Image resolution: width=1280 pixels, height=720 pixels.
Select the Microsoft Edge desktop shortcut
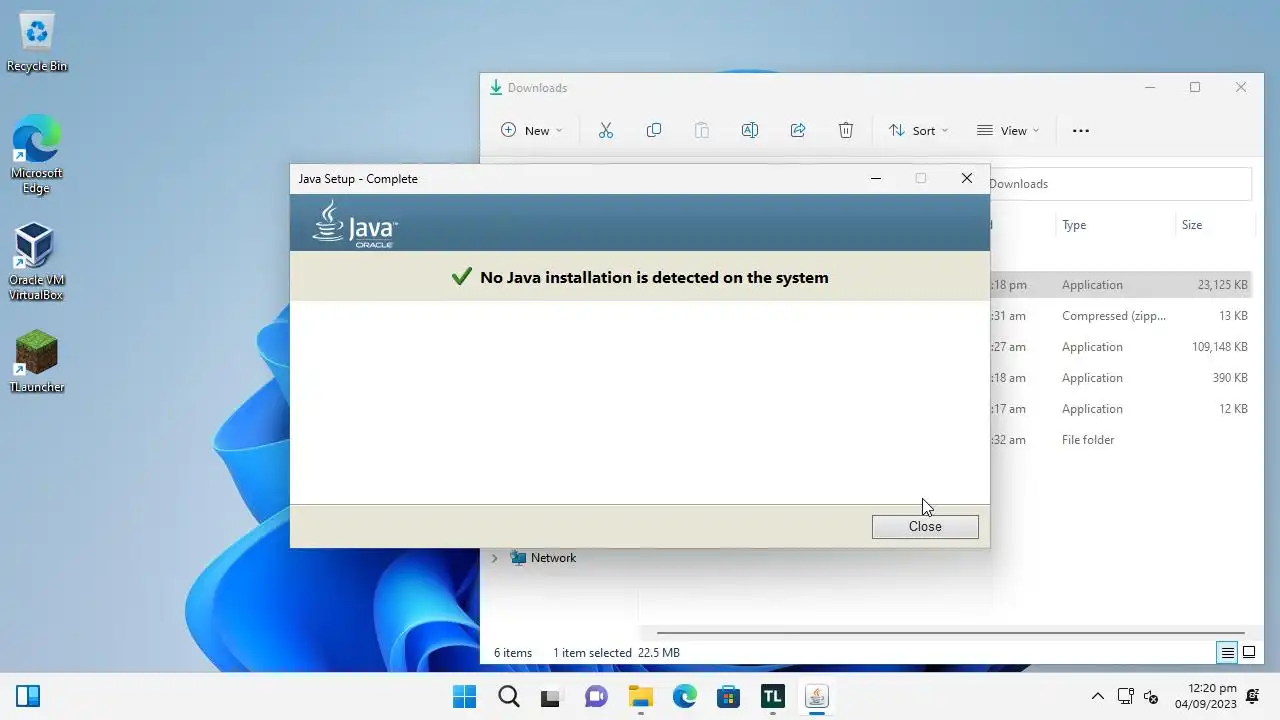37,155
